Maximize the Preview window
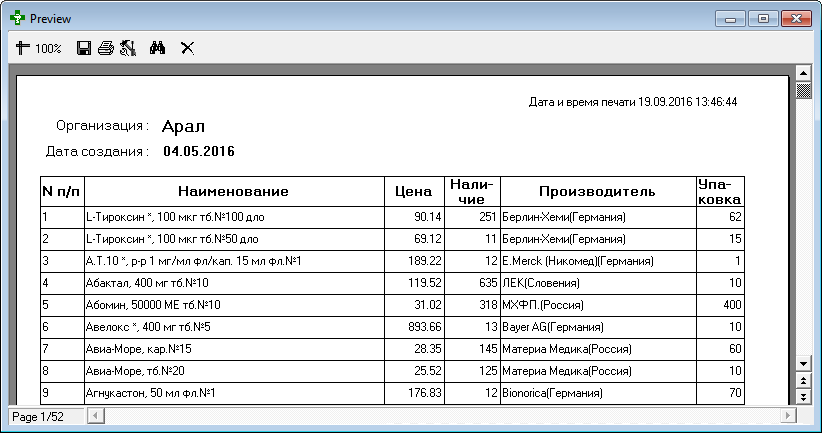The image size is (822, 433). 762,18
